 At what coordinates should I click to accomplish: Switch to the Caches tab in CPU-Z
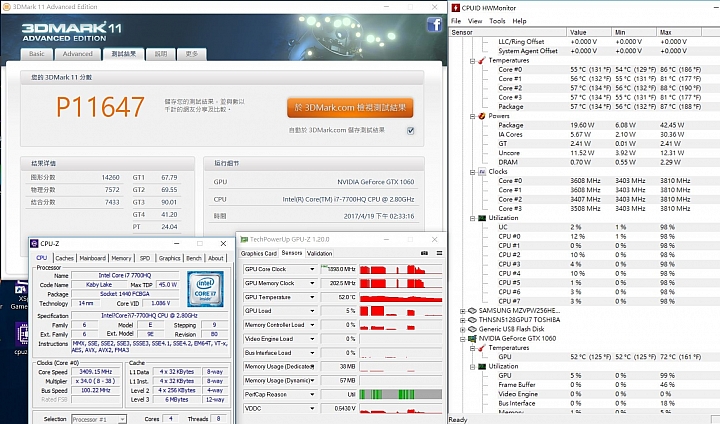coord(64,258)
